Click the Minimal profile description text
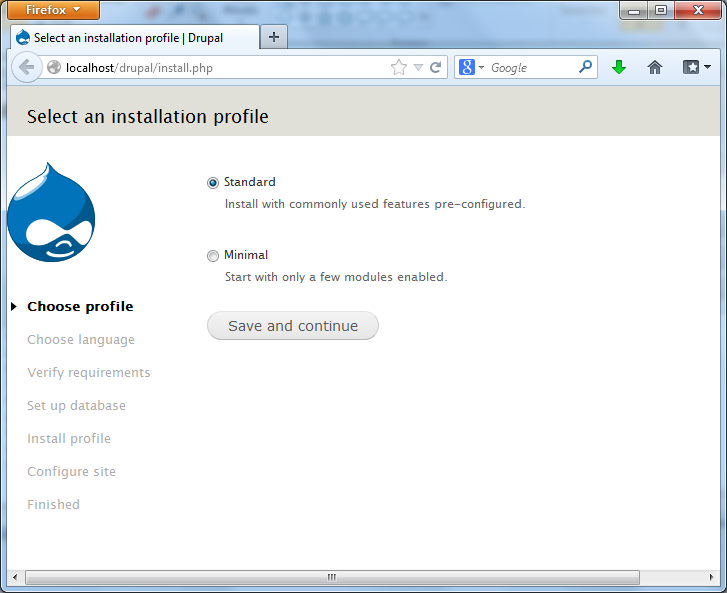This screenshot has height=593, width=727. [x=336, y=277]
